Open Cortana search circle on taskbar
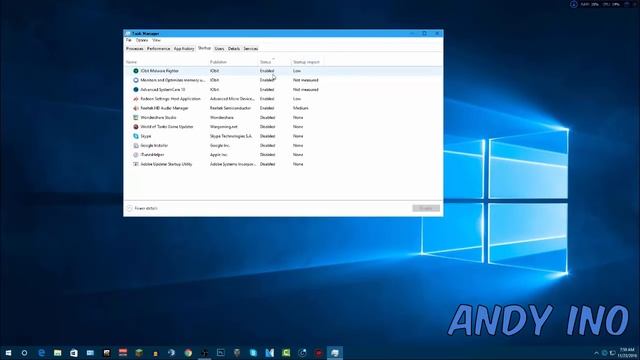The height and width of the screenshot is (360, 640). 24,353
